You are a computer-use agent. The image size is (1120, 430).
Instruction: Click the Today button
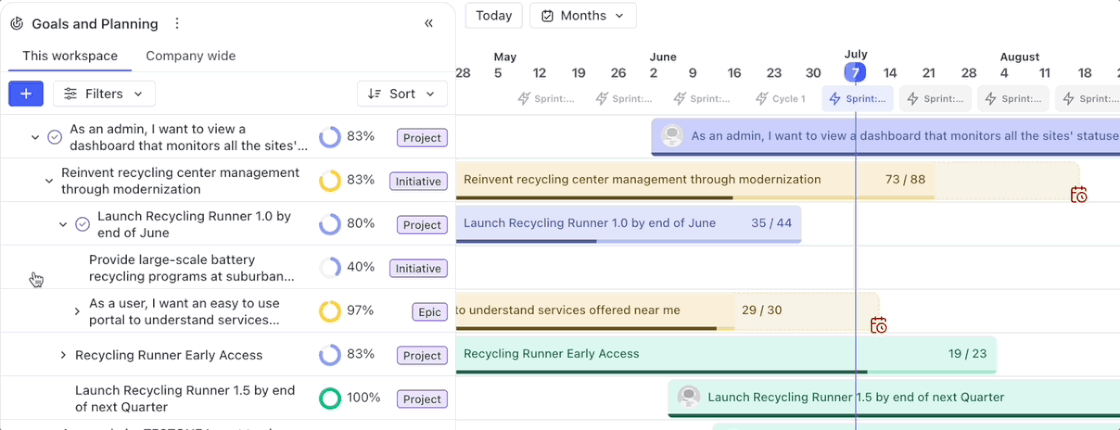click(494, 15)
